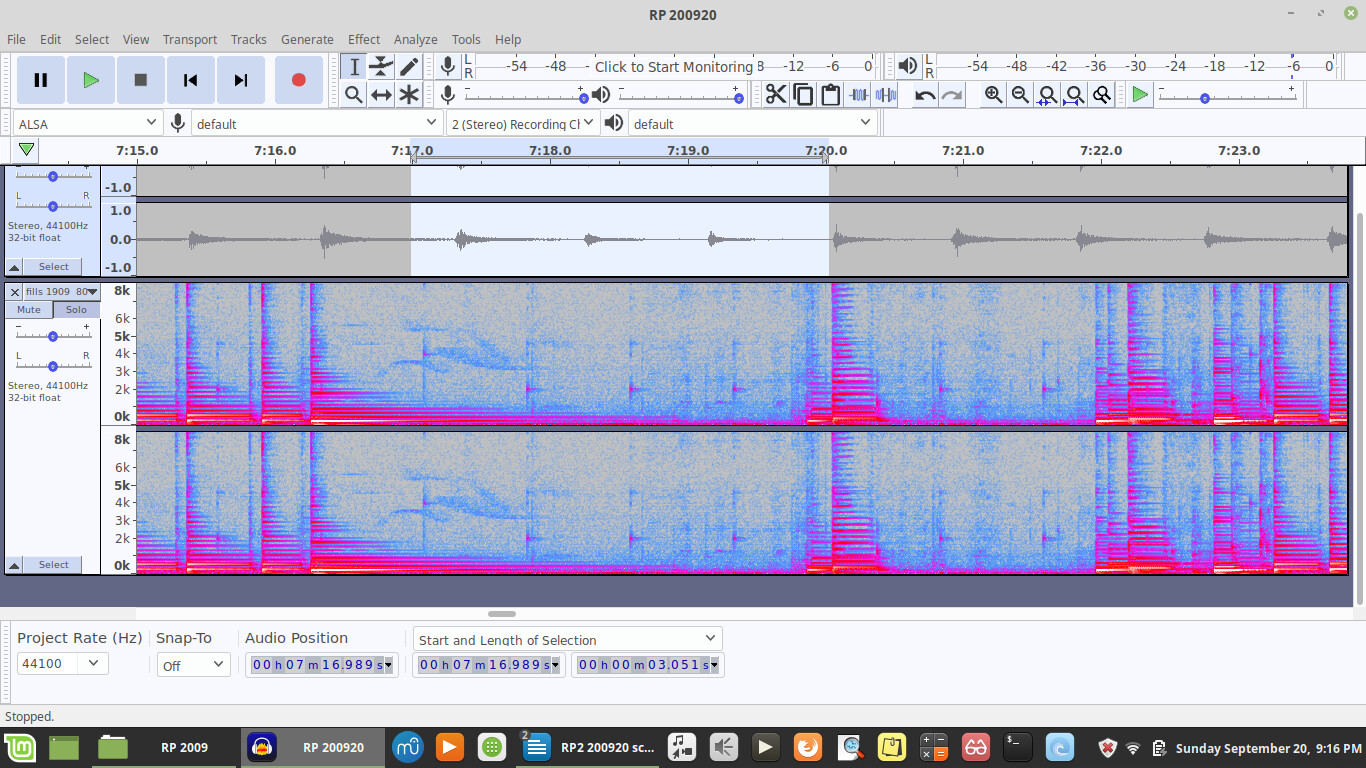Screen dimensions: 1366x768
Task: Activate the Multi-tool mode
Action: click(x=409, y=94)
